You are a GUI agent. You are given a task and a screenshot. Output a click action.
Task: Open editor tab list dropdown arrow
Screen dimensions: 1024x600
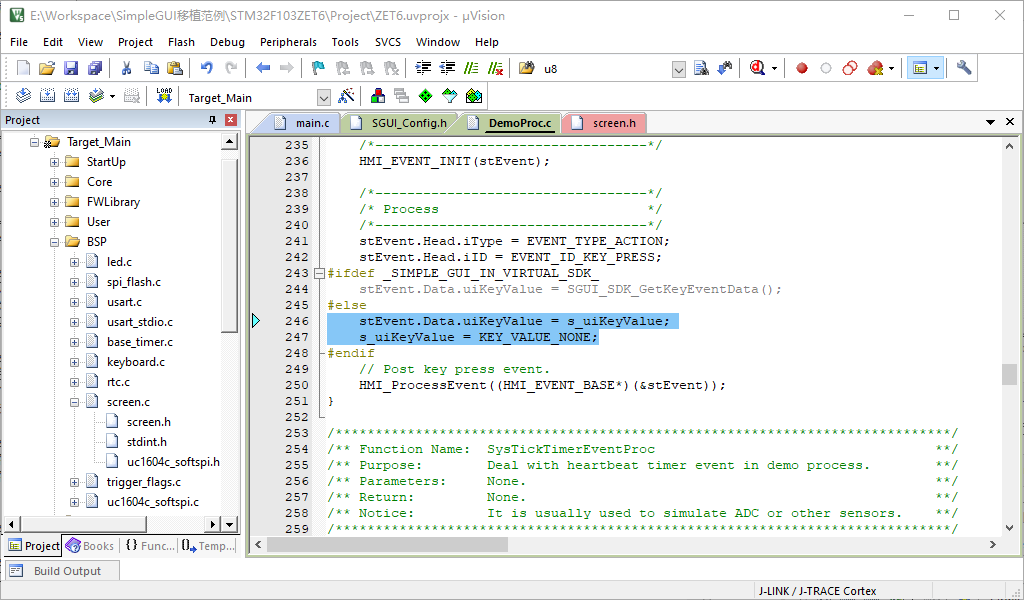pyautogui.click(x=990, y=122)
